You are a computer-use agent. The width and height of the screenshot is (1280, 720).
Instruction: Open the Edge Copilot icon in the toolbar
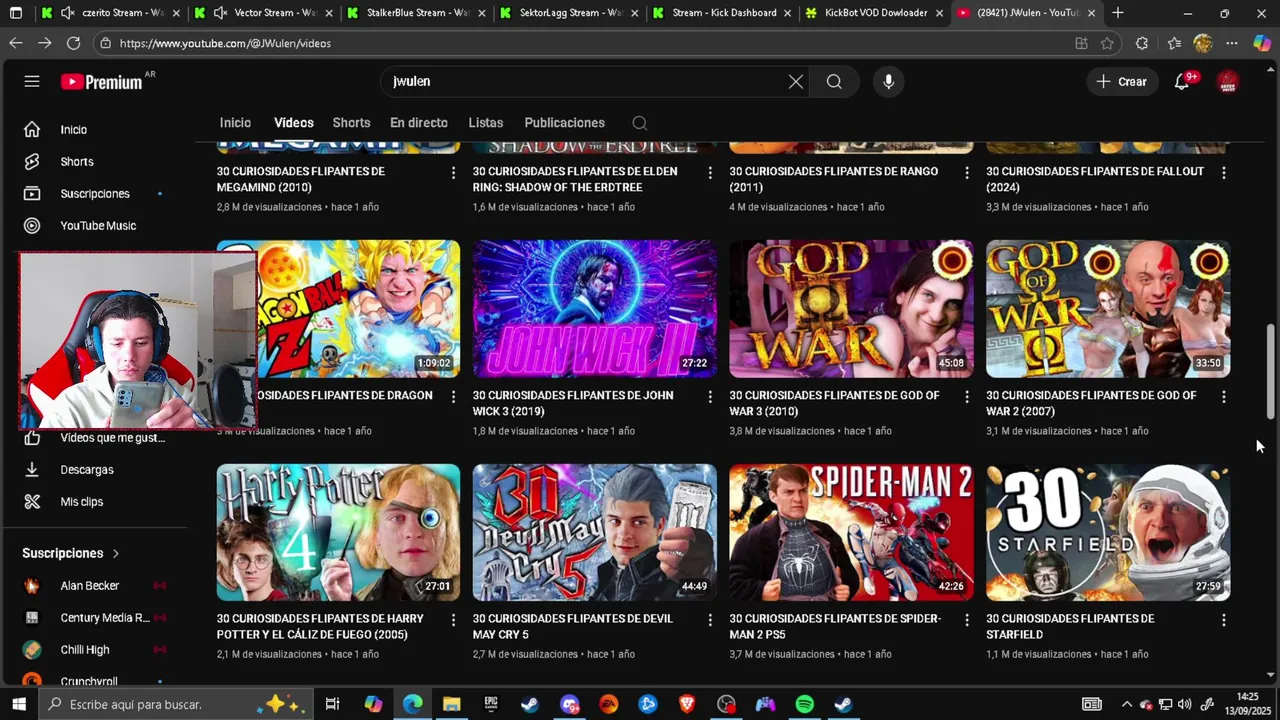[1262, 43]
